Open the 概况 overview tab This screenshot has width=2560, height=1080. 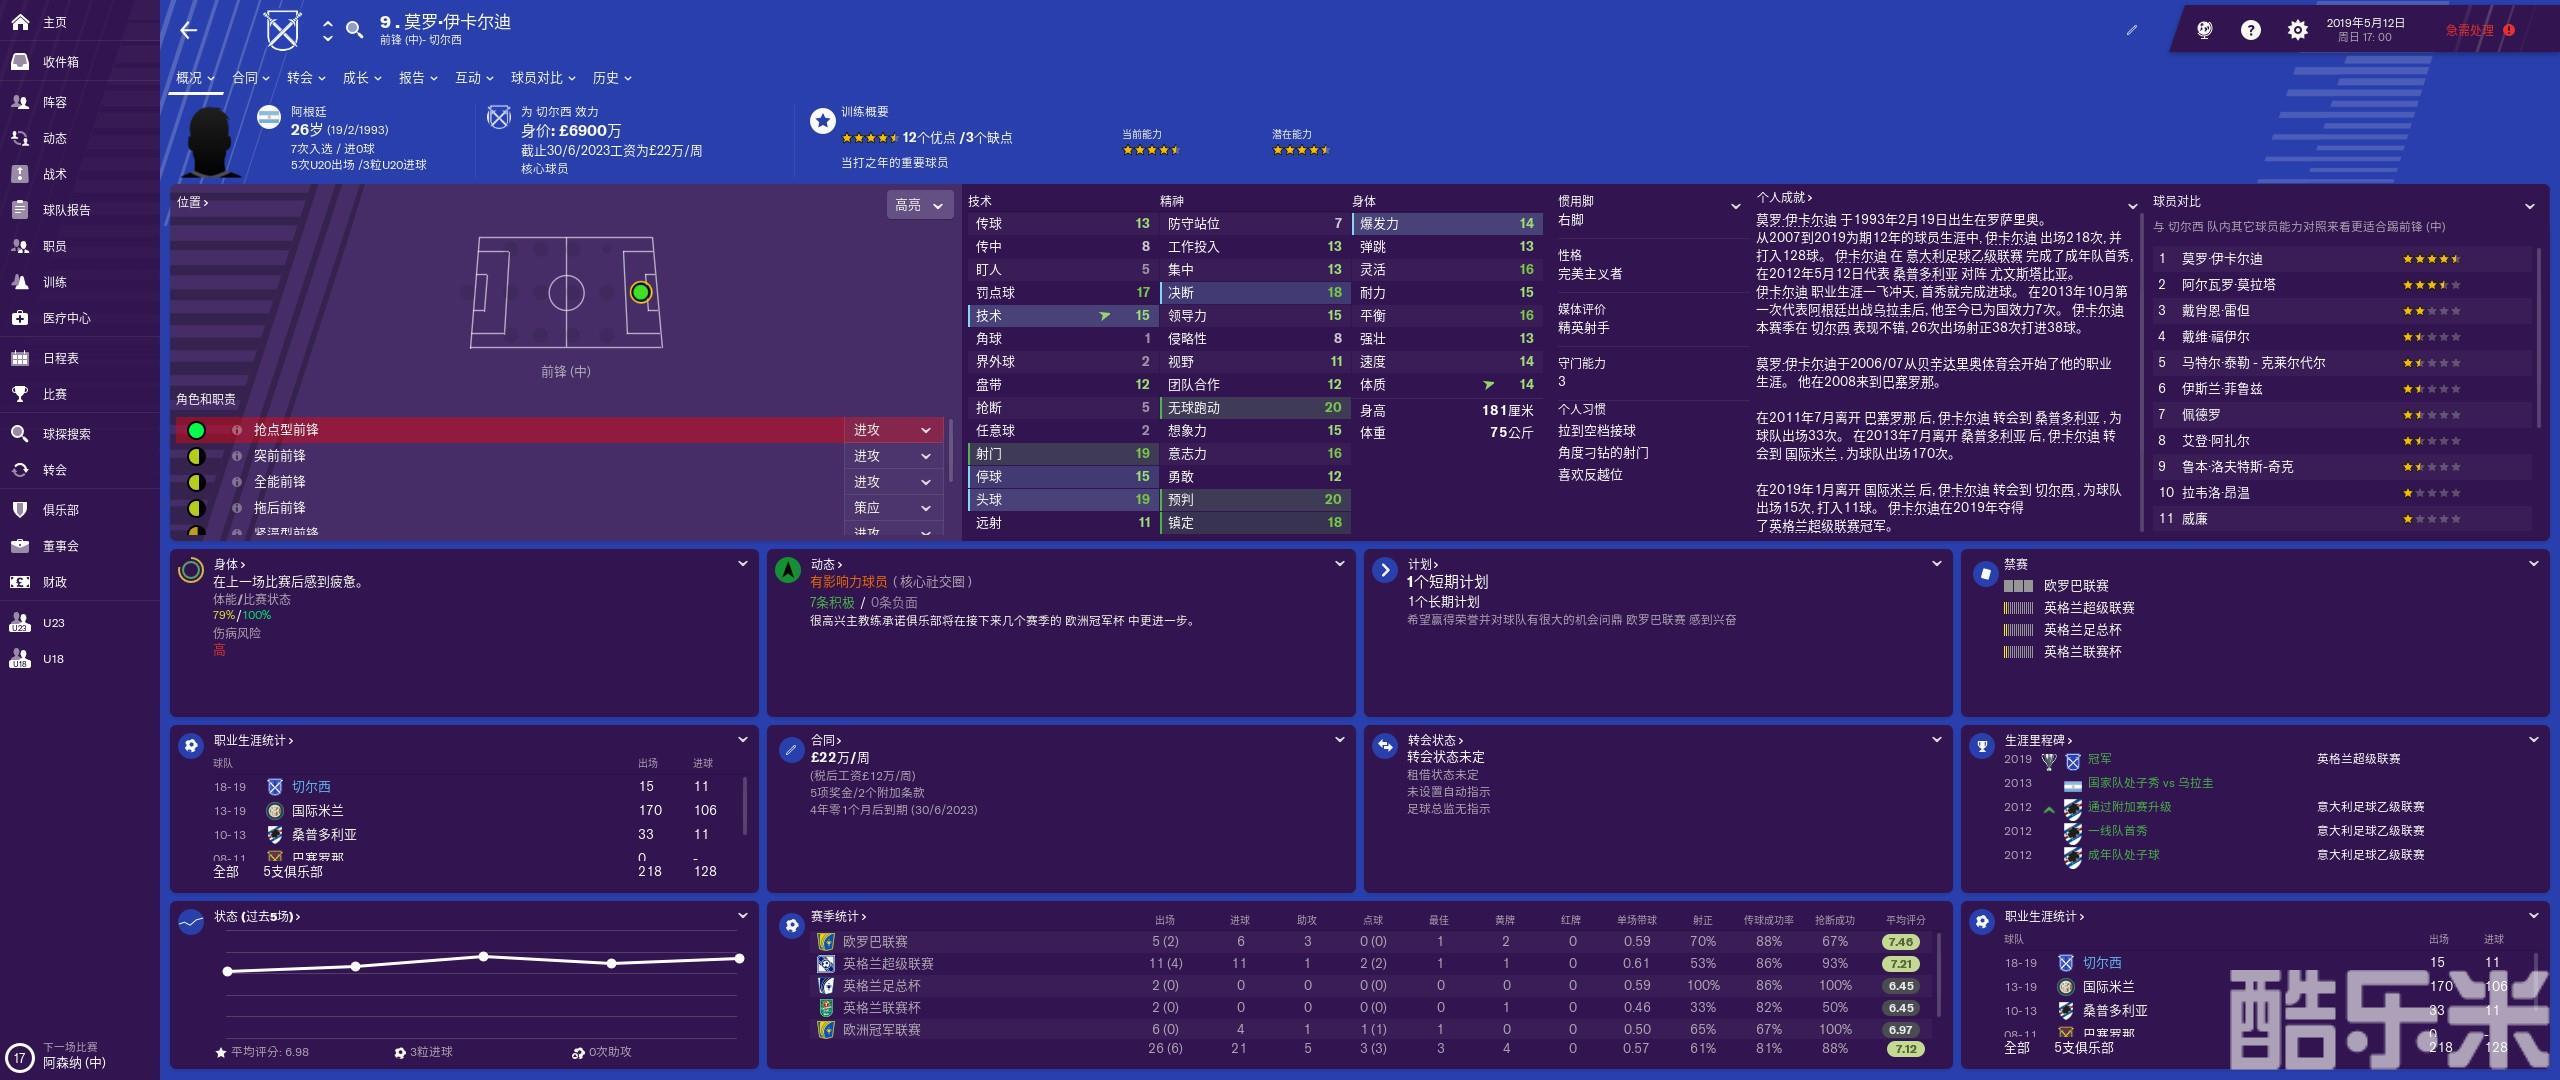tap(195, 77)
